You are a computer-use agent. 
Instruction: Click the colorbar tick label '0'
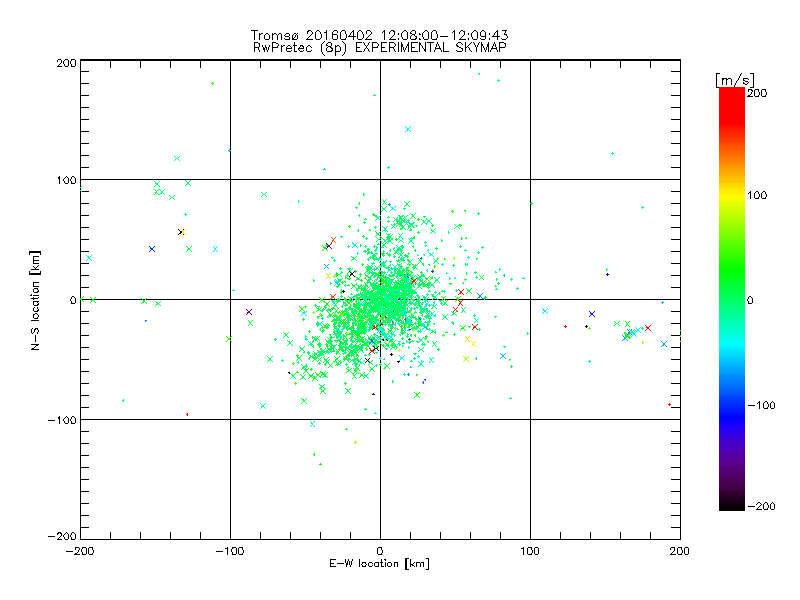750,300
